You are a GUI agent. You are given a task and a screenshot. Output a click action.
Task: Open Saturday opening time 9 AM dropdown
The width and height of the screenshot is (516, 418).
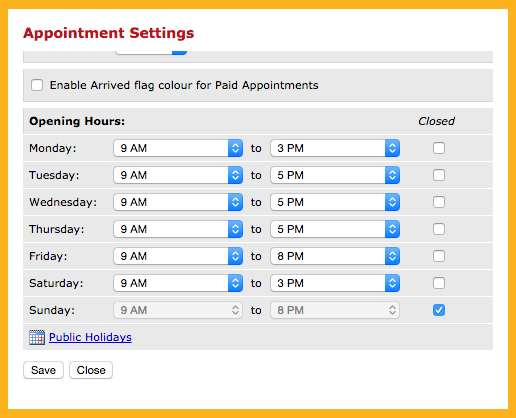[178, 283]
